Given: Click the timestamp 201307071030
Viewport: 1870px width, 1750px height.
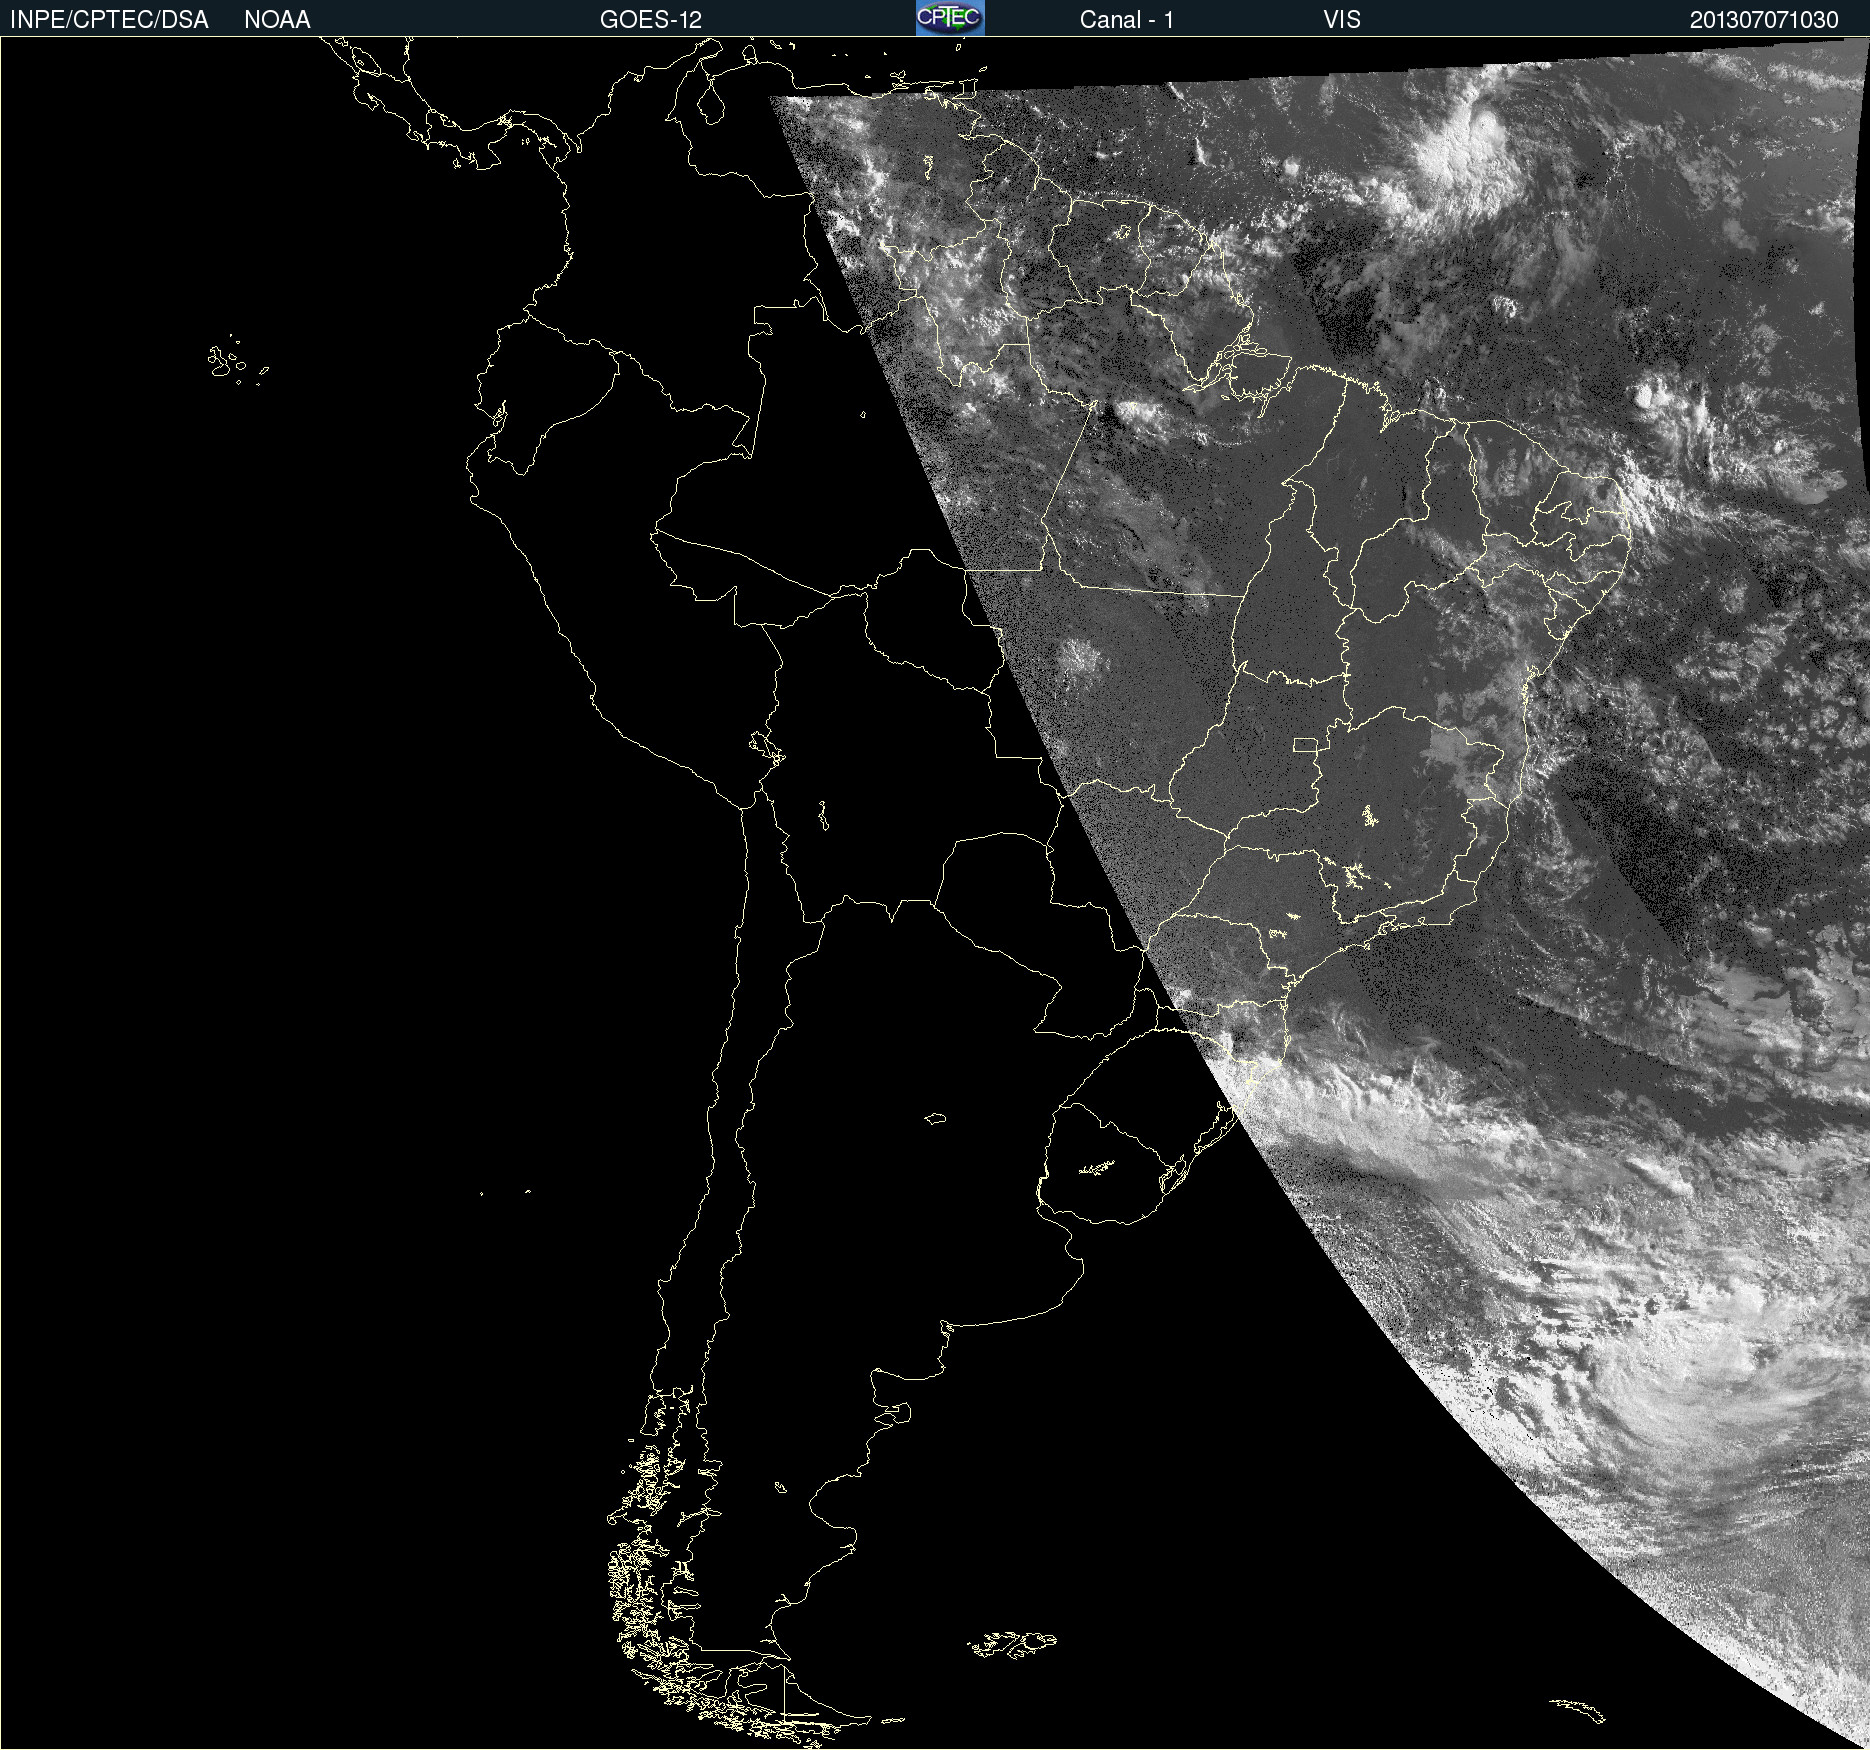Looking at the screenshot, I should coord(1764,20).
